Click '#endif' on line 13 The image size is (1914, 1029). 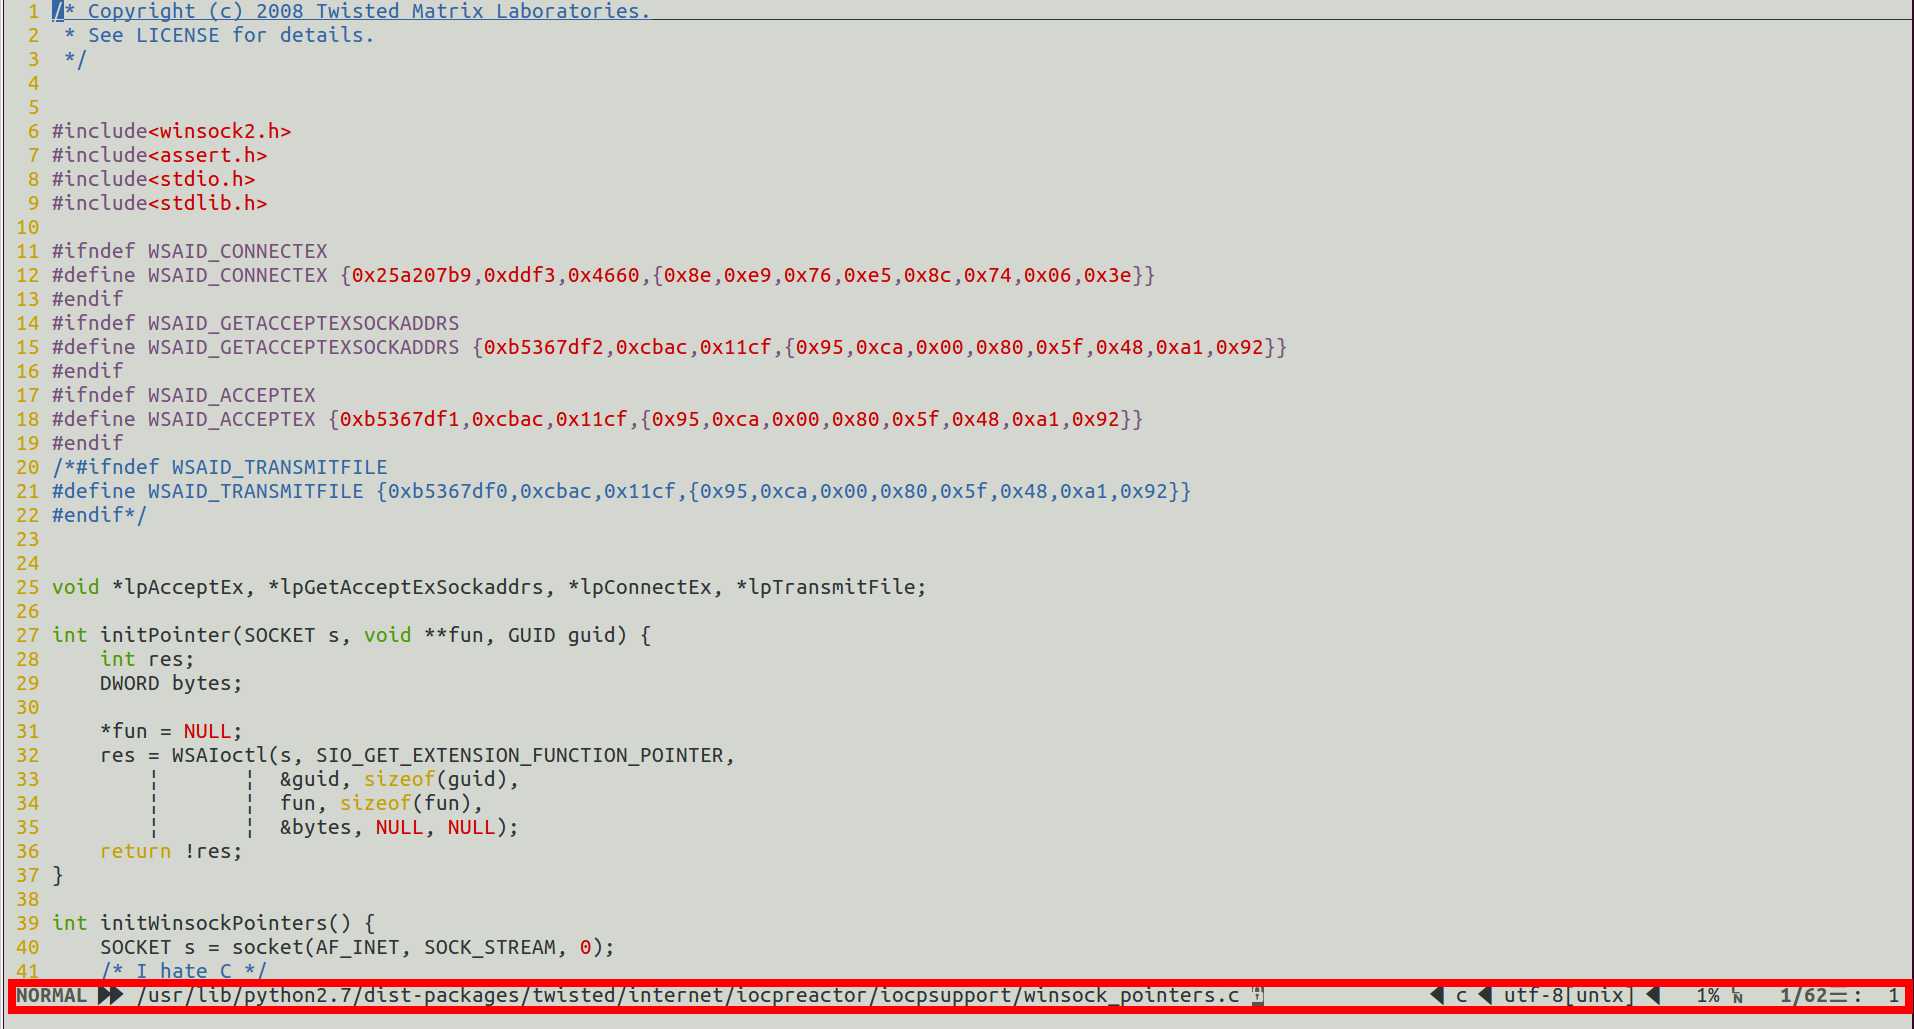point(87,299)
